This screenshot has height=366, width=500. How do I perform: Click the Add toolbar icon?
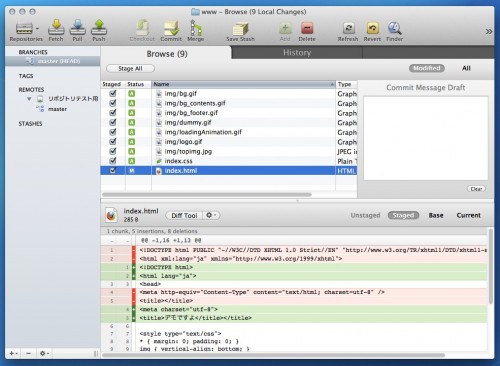point(285,28)
